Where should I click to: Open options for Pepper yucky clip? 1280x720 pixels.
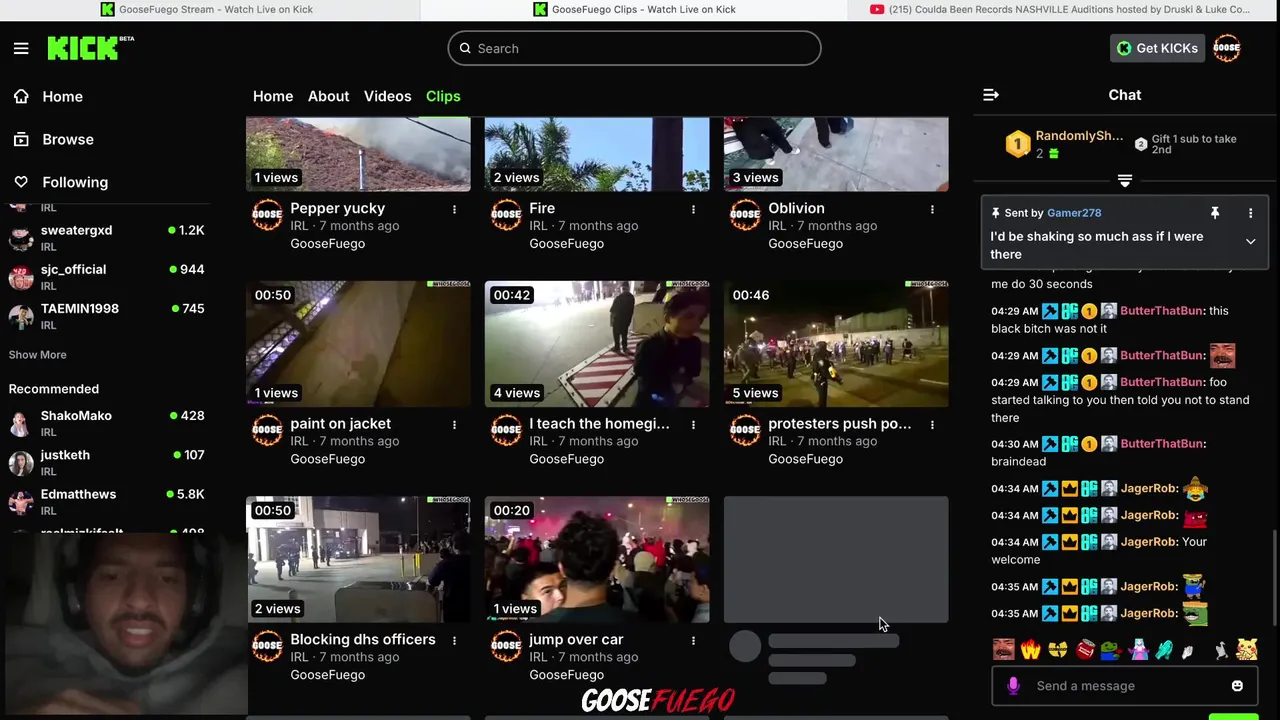click(x=454, y=209)
